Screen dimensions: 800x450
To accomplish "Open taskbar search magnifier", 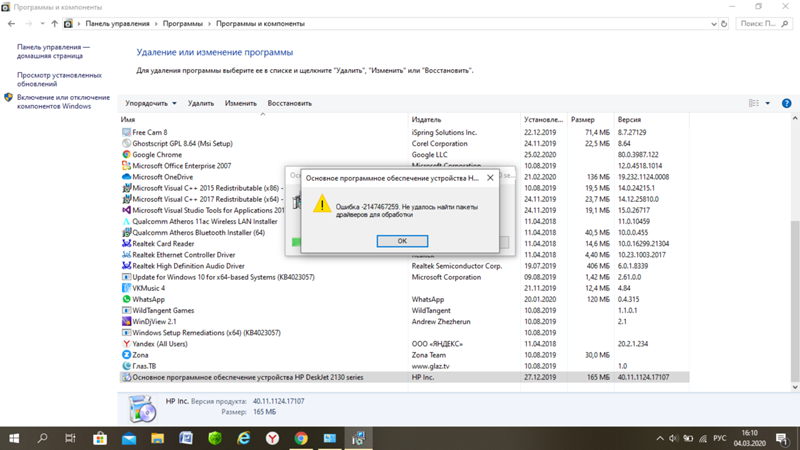I will 43,438.
